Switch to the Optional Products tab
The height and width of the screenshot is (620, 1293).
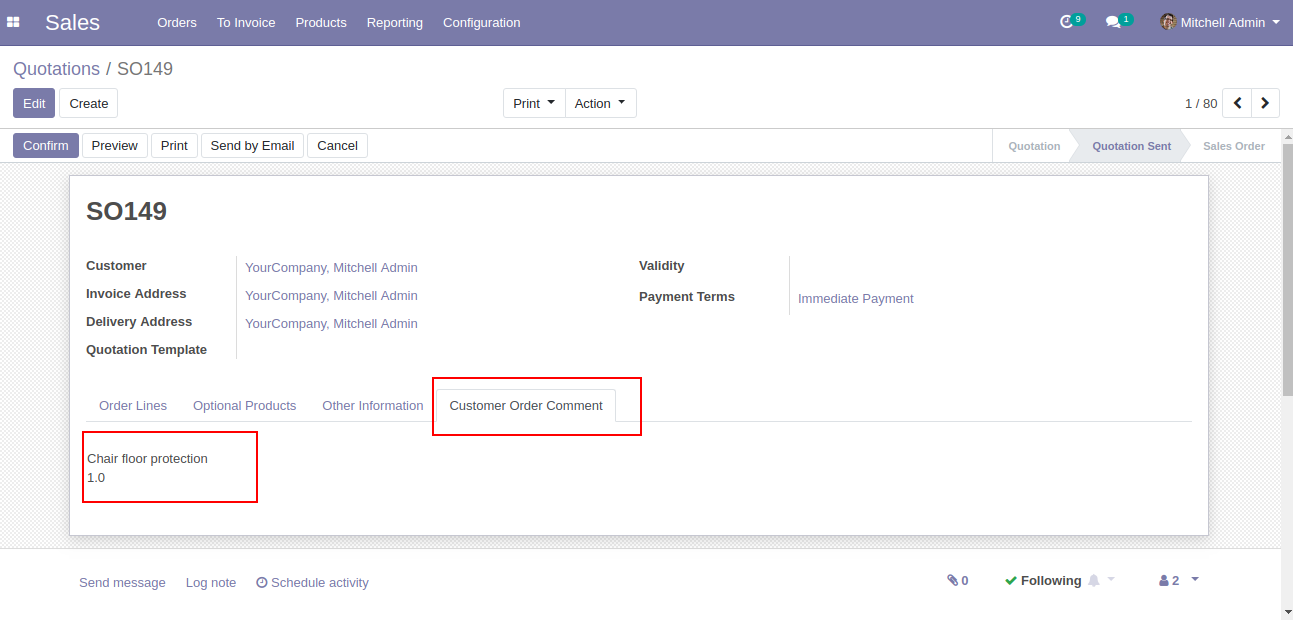point(245,405)
